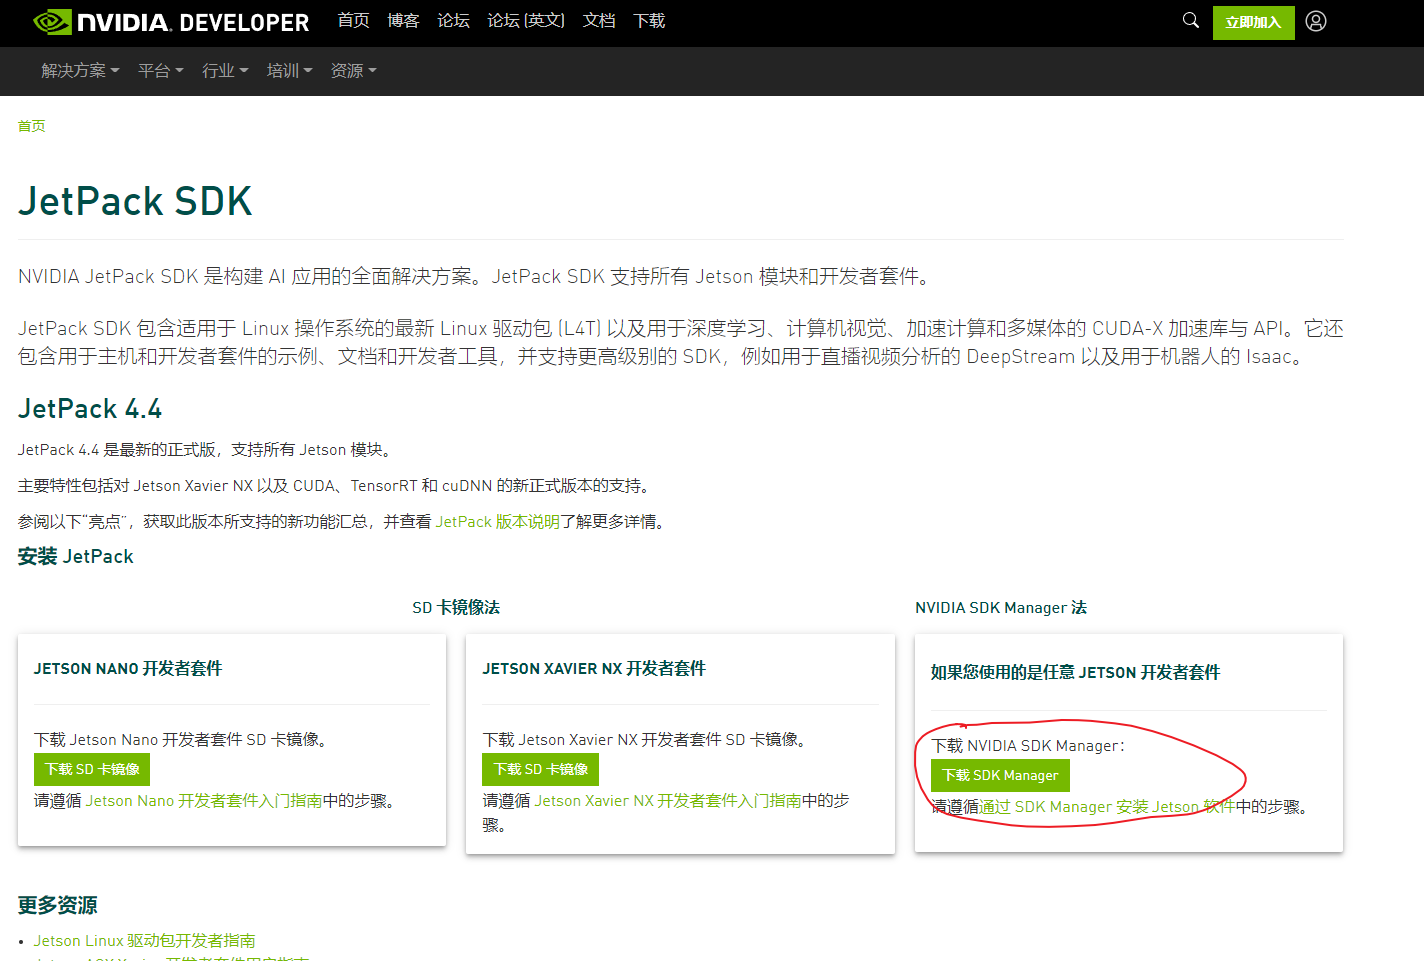Open the 博客 blog menu item
Screen dimensions: 1424x961
click(x=403, y=21)
